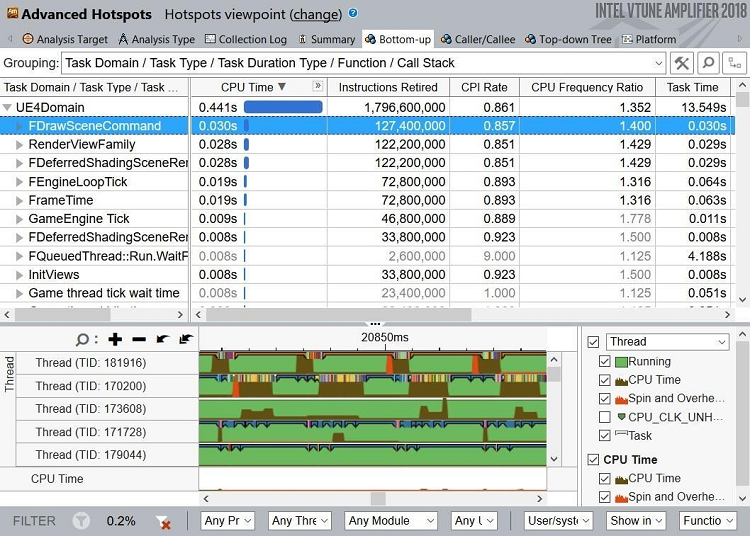Image resolution: width=750 pixels, height=536 pixels.
Task: Open the Analysis Type tab
Action: coord(157,39)
